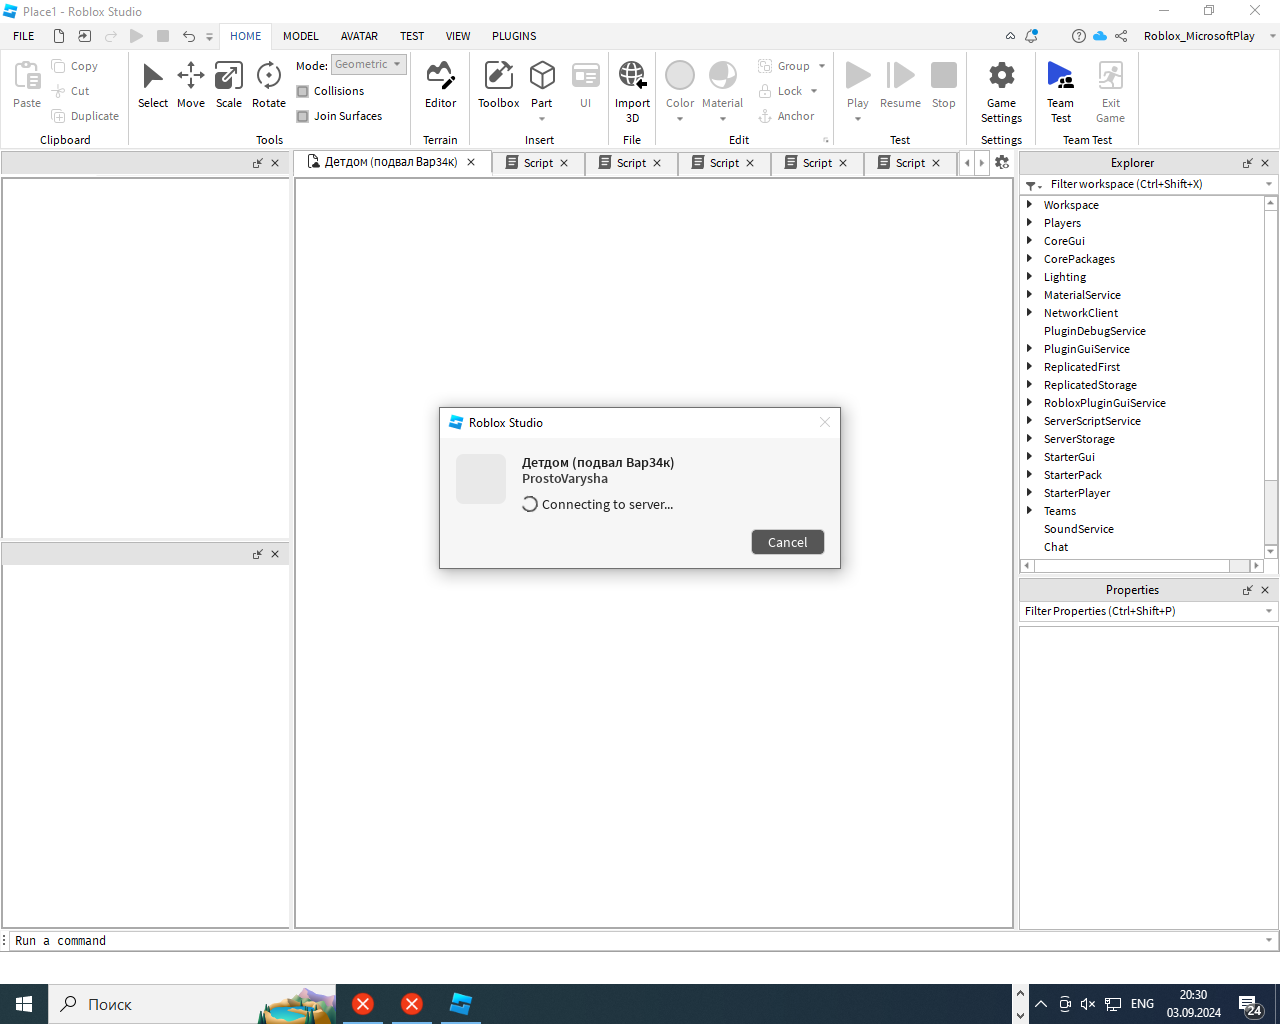Expand the Lighting tree node
This screenshot has width=1280, height=1024.
point(1029,276)
